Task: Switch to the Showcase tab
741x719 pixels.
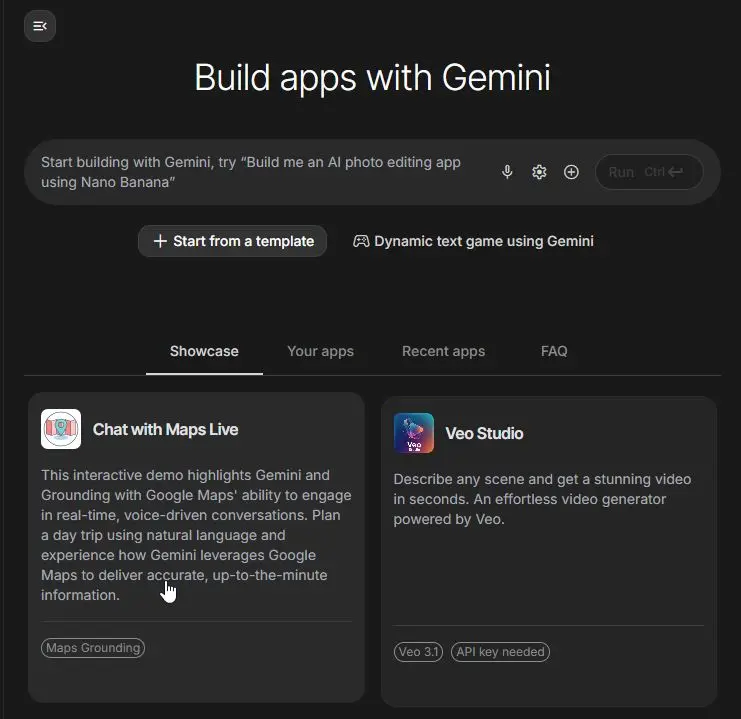Action: [x=204, y=351]
